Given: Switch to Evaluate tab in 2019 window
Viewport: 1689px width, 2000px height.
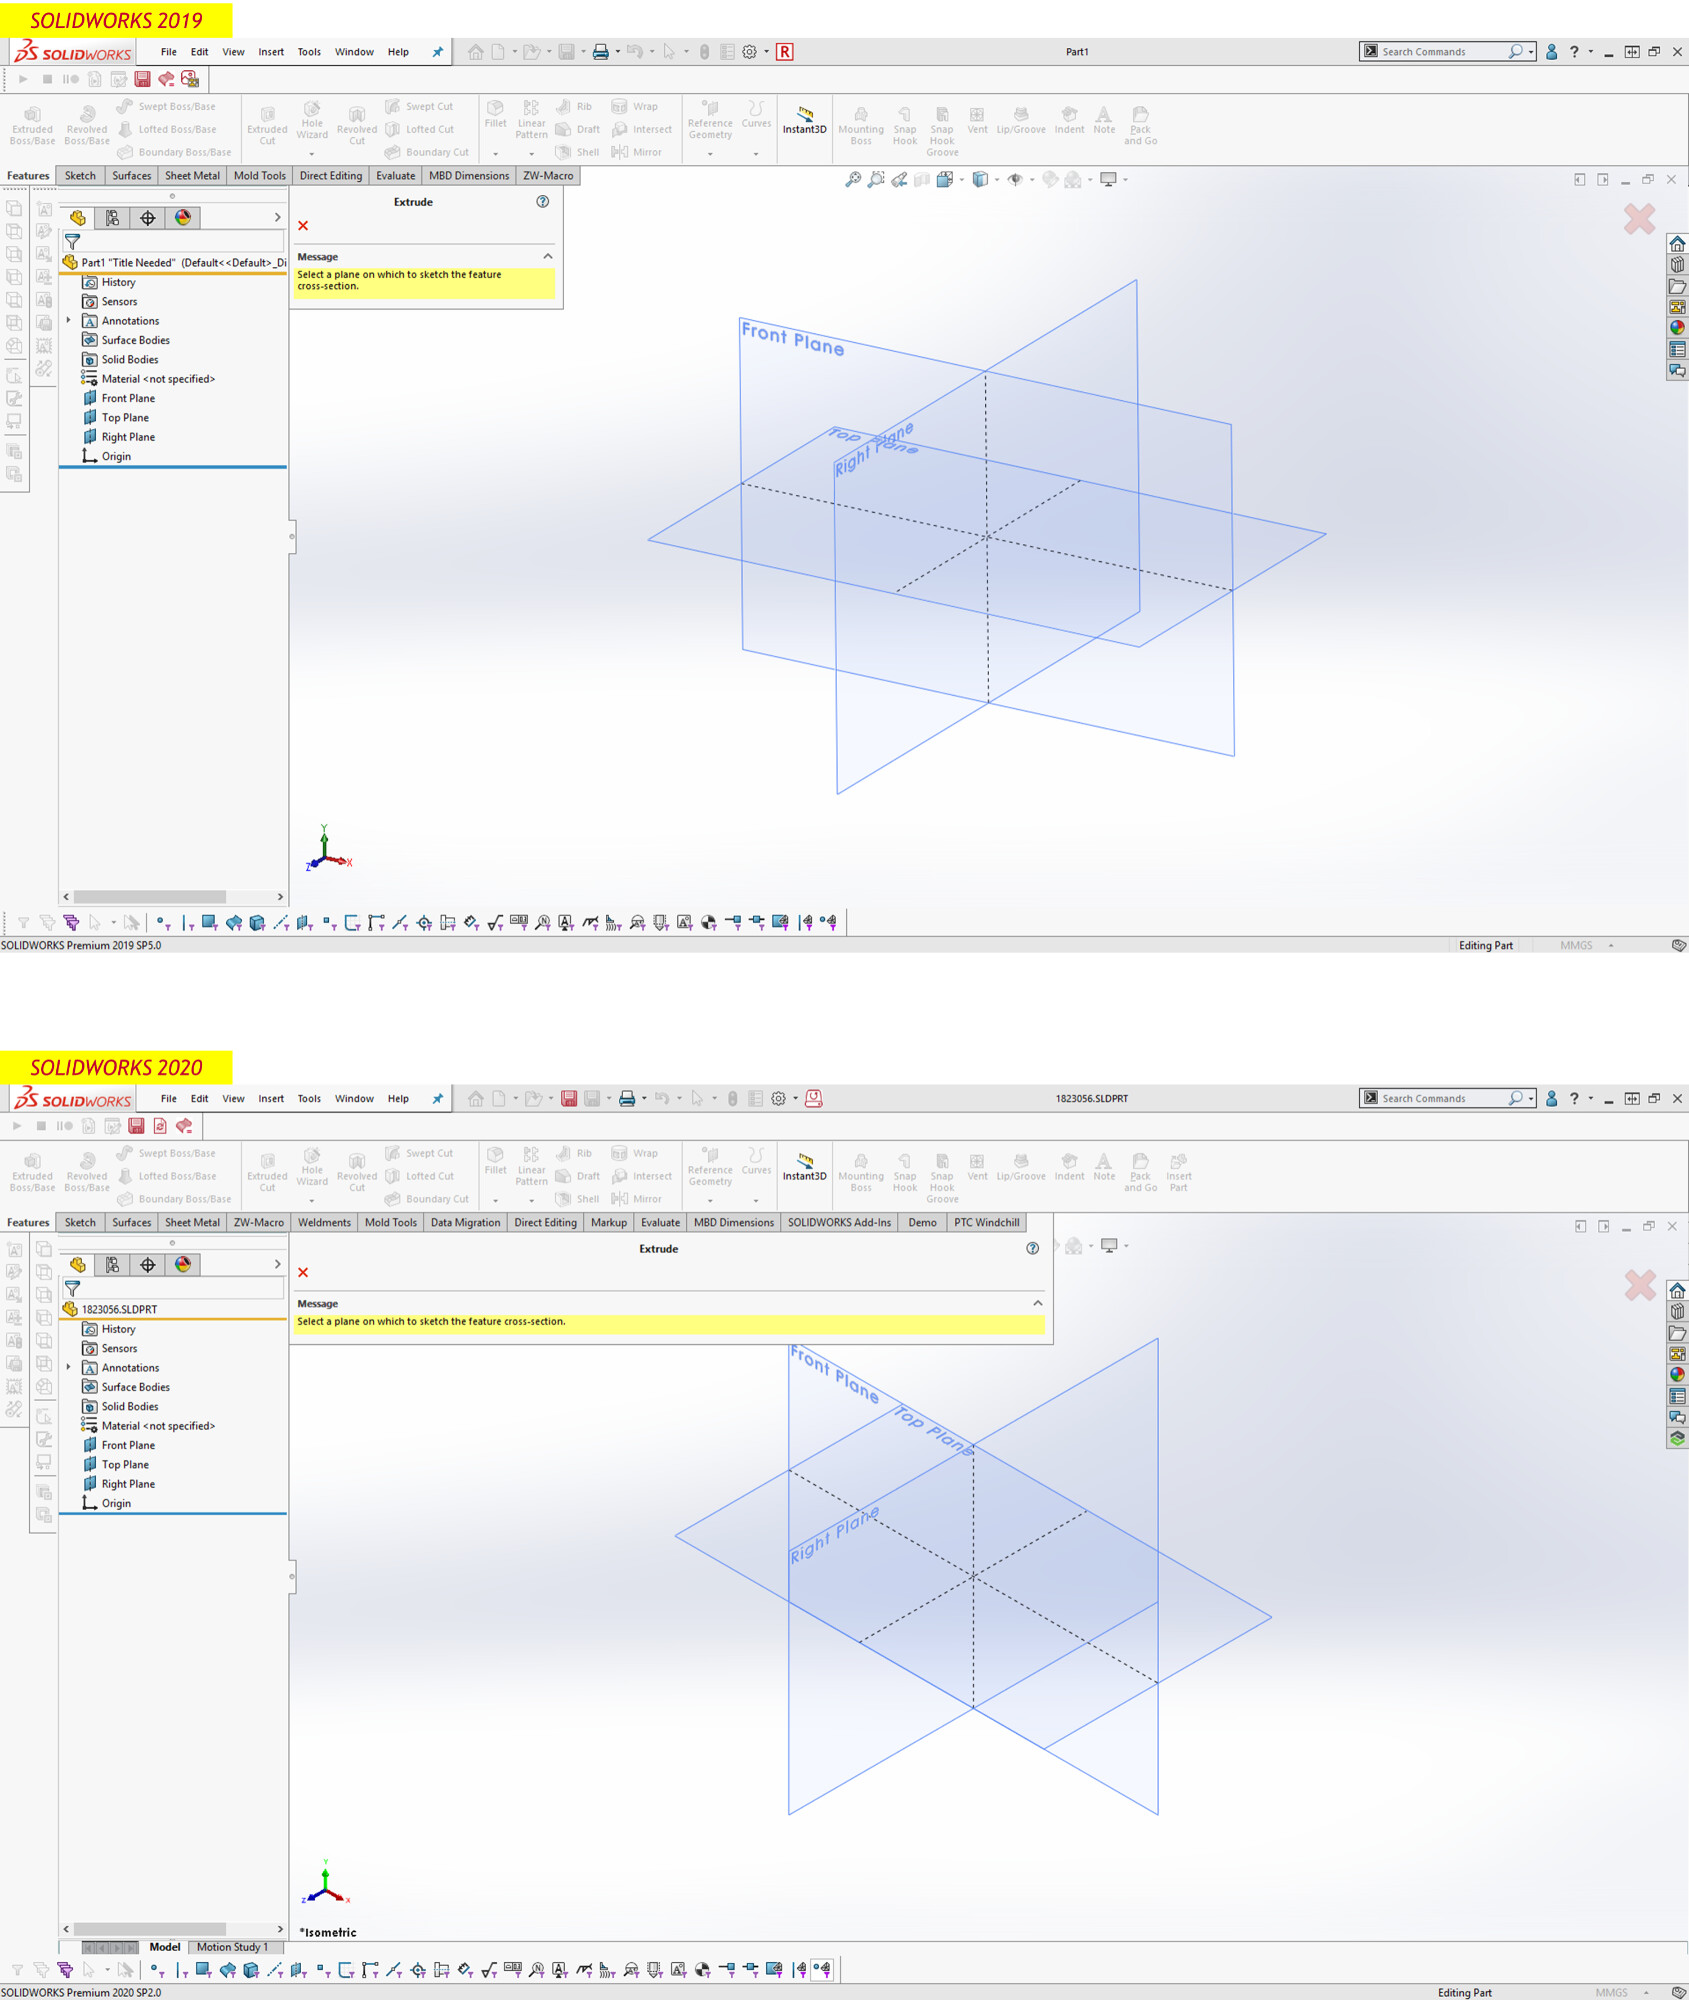Looking at the screenshot, I should (395, 175).
